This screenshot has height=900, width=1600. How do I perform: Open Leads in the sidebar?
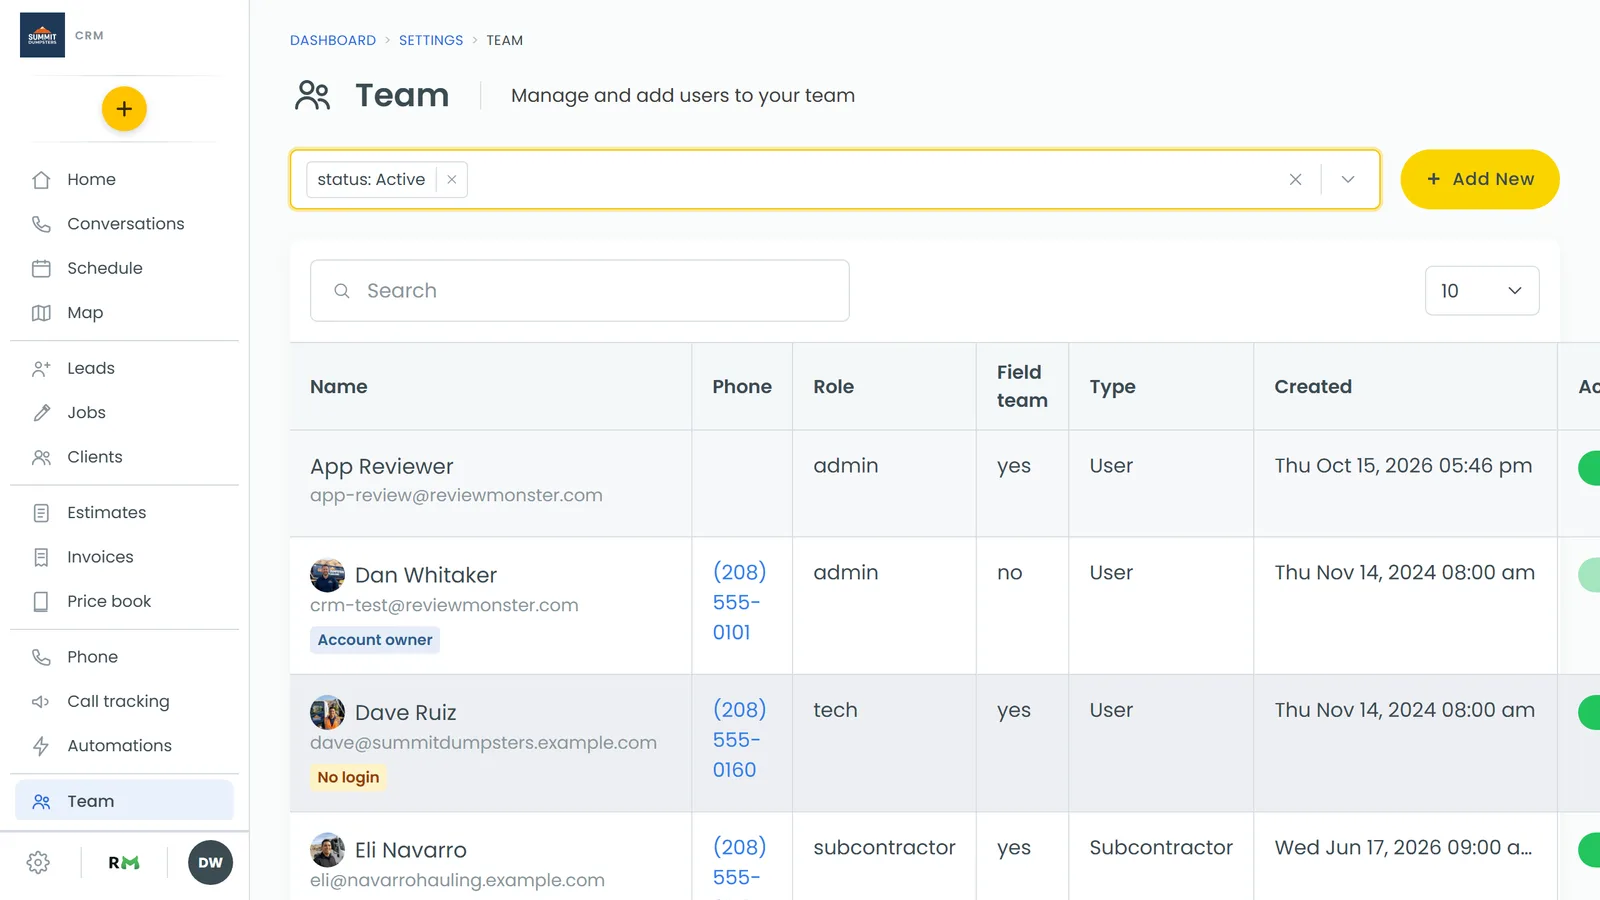[x=124, y=368]
